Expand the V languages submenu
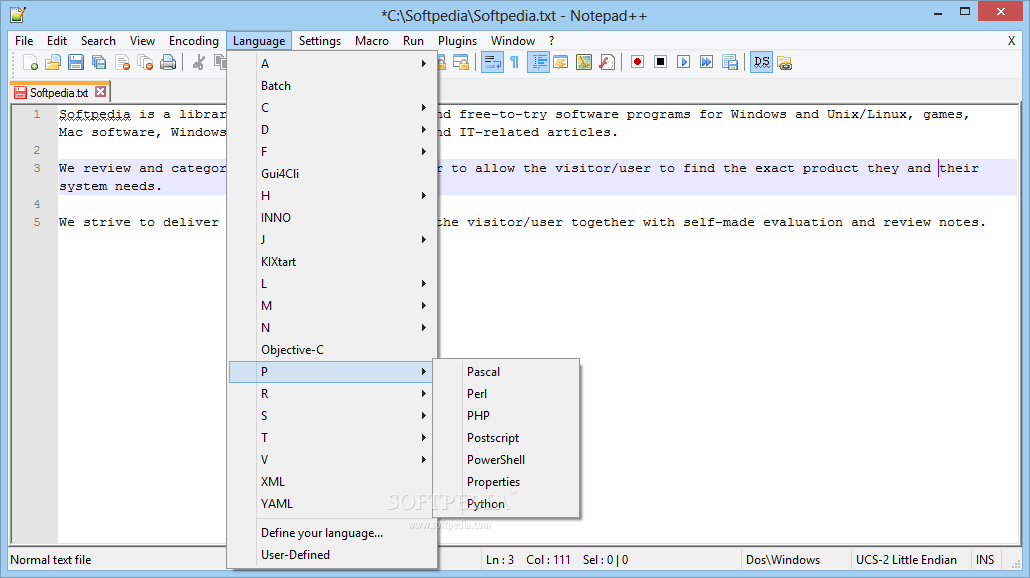This screenshot has width=1030, height=578. (333, 460)
